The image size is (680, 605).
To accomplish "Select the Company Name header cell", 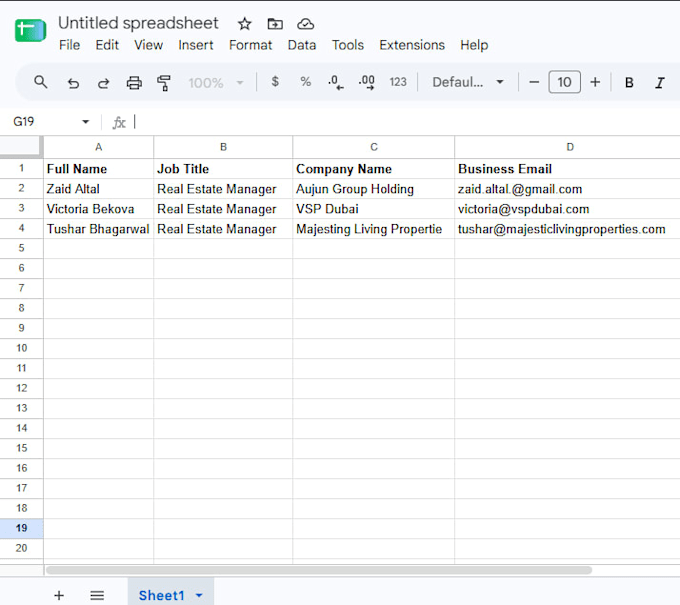I will click(373, 169).
